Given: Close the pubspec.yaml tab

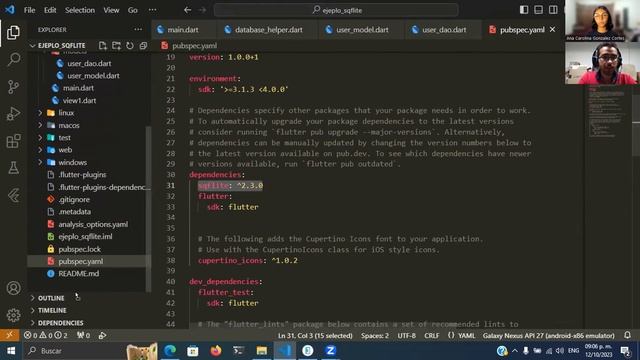Looking at the screenshot, I should tap(552, 29).
